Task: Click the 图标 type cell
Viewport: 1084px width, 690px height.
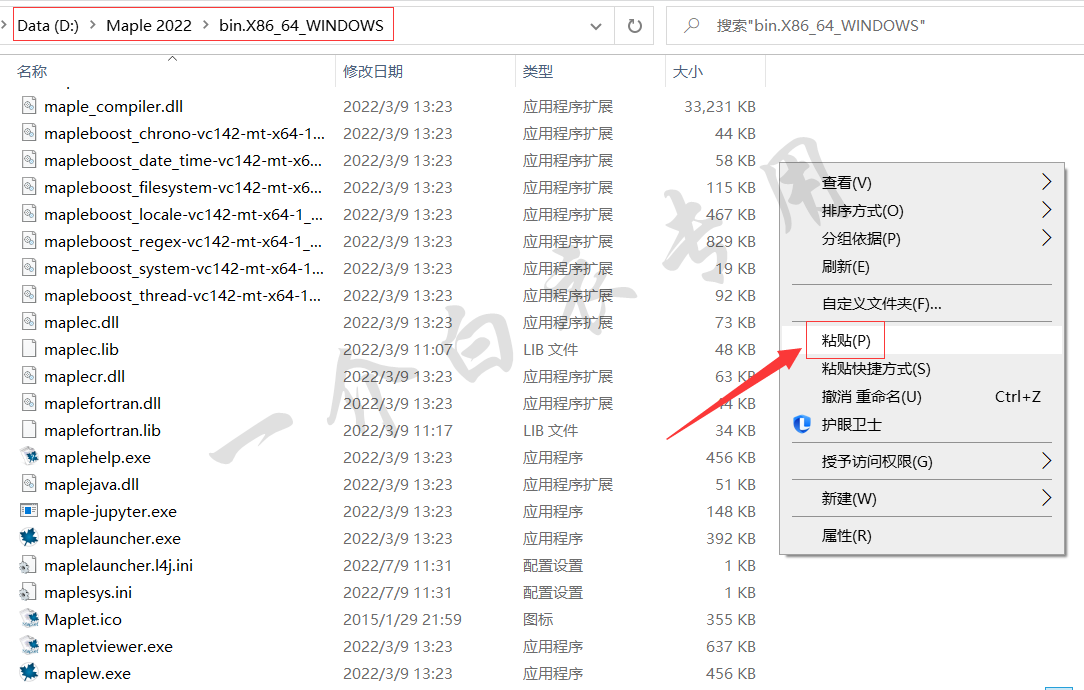Action: (x=538, y=619)
